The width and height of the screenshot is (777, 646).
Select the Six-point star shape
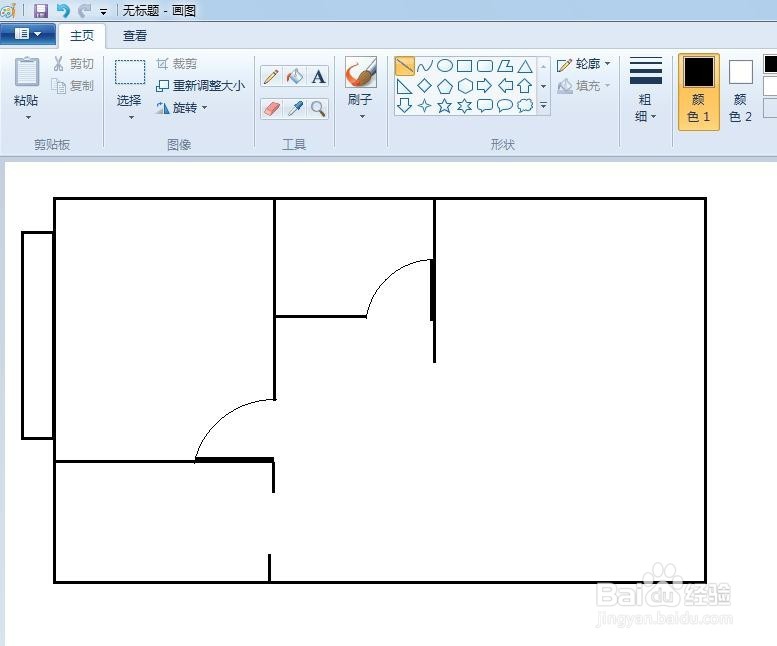(465, 106)
